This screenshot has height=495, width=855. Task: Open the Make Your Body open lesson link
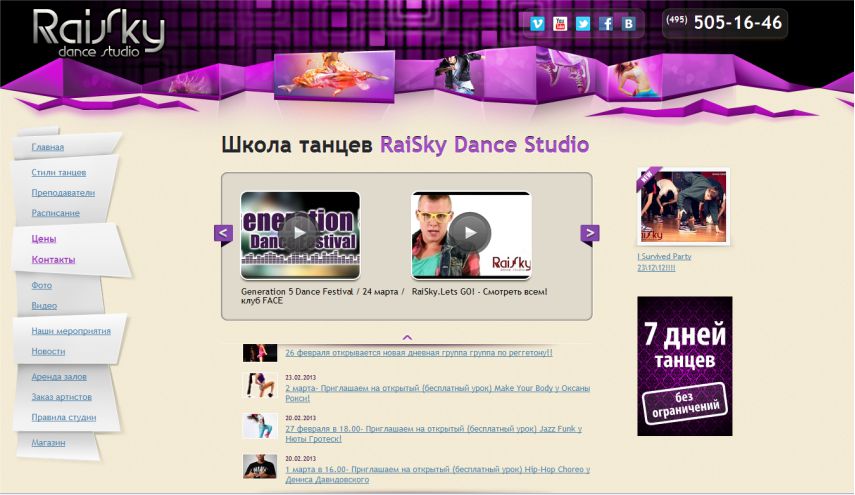point(437,393)
